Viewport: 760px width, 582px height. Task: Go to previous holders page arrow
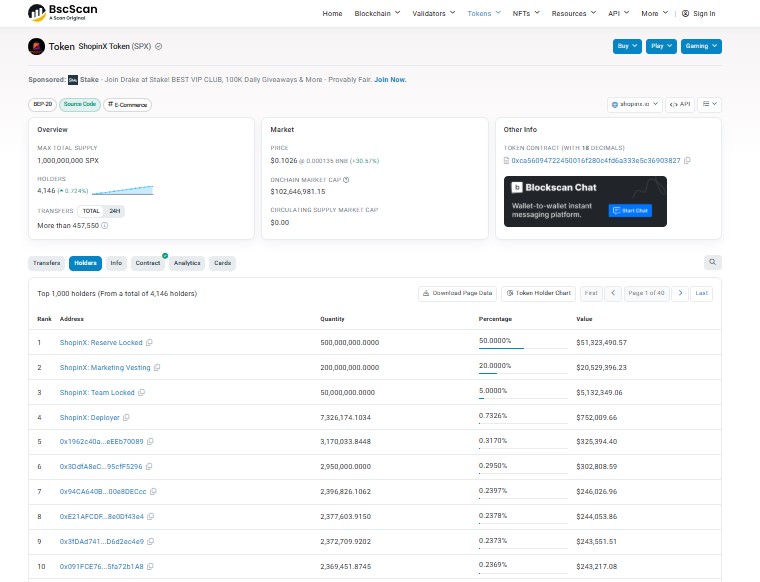(x=613, y=293)
